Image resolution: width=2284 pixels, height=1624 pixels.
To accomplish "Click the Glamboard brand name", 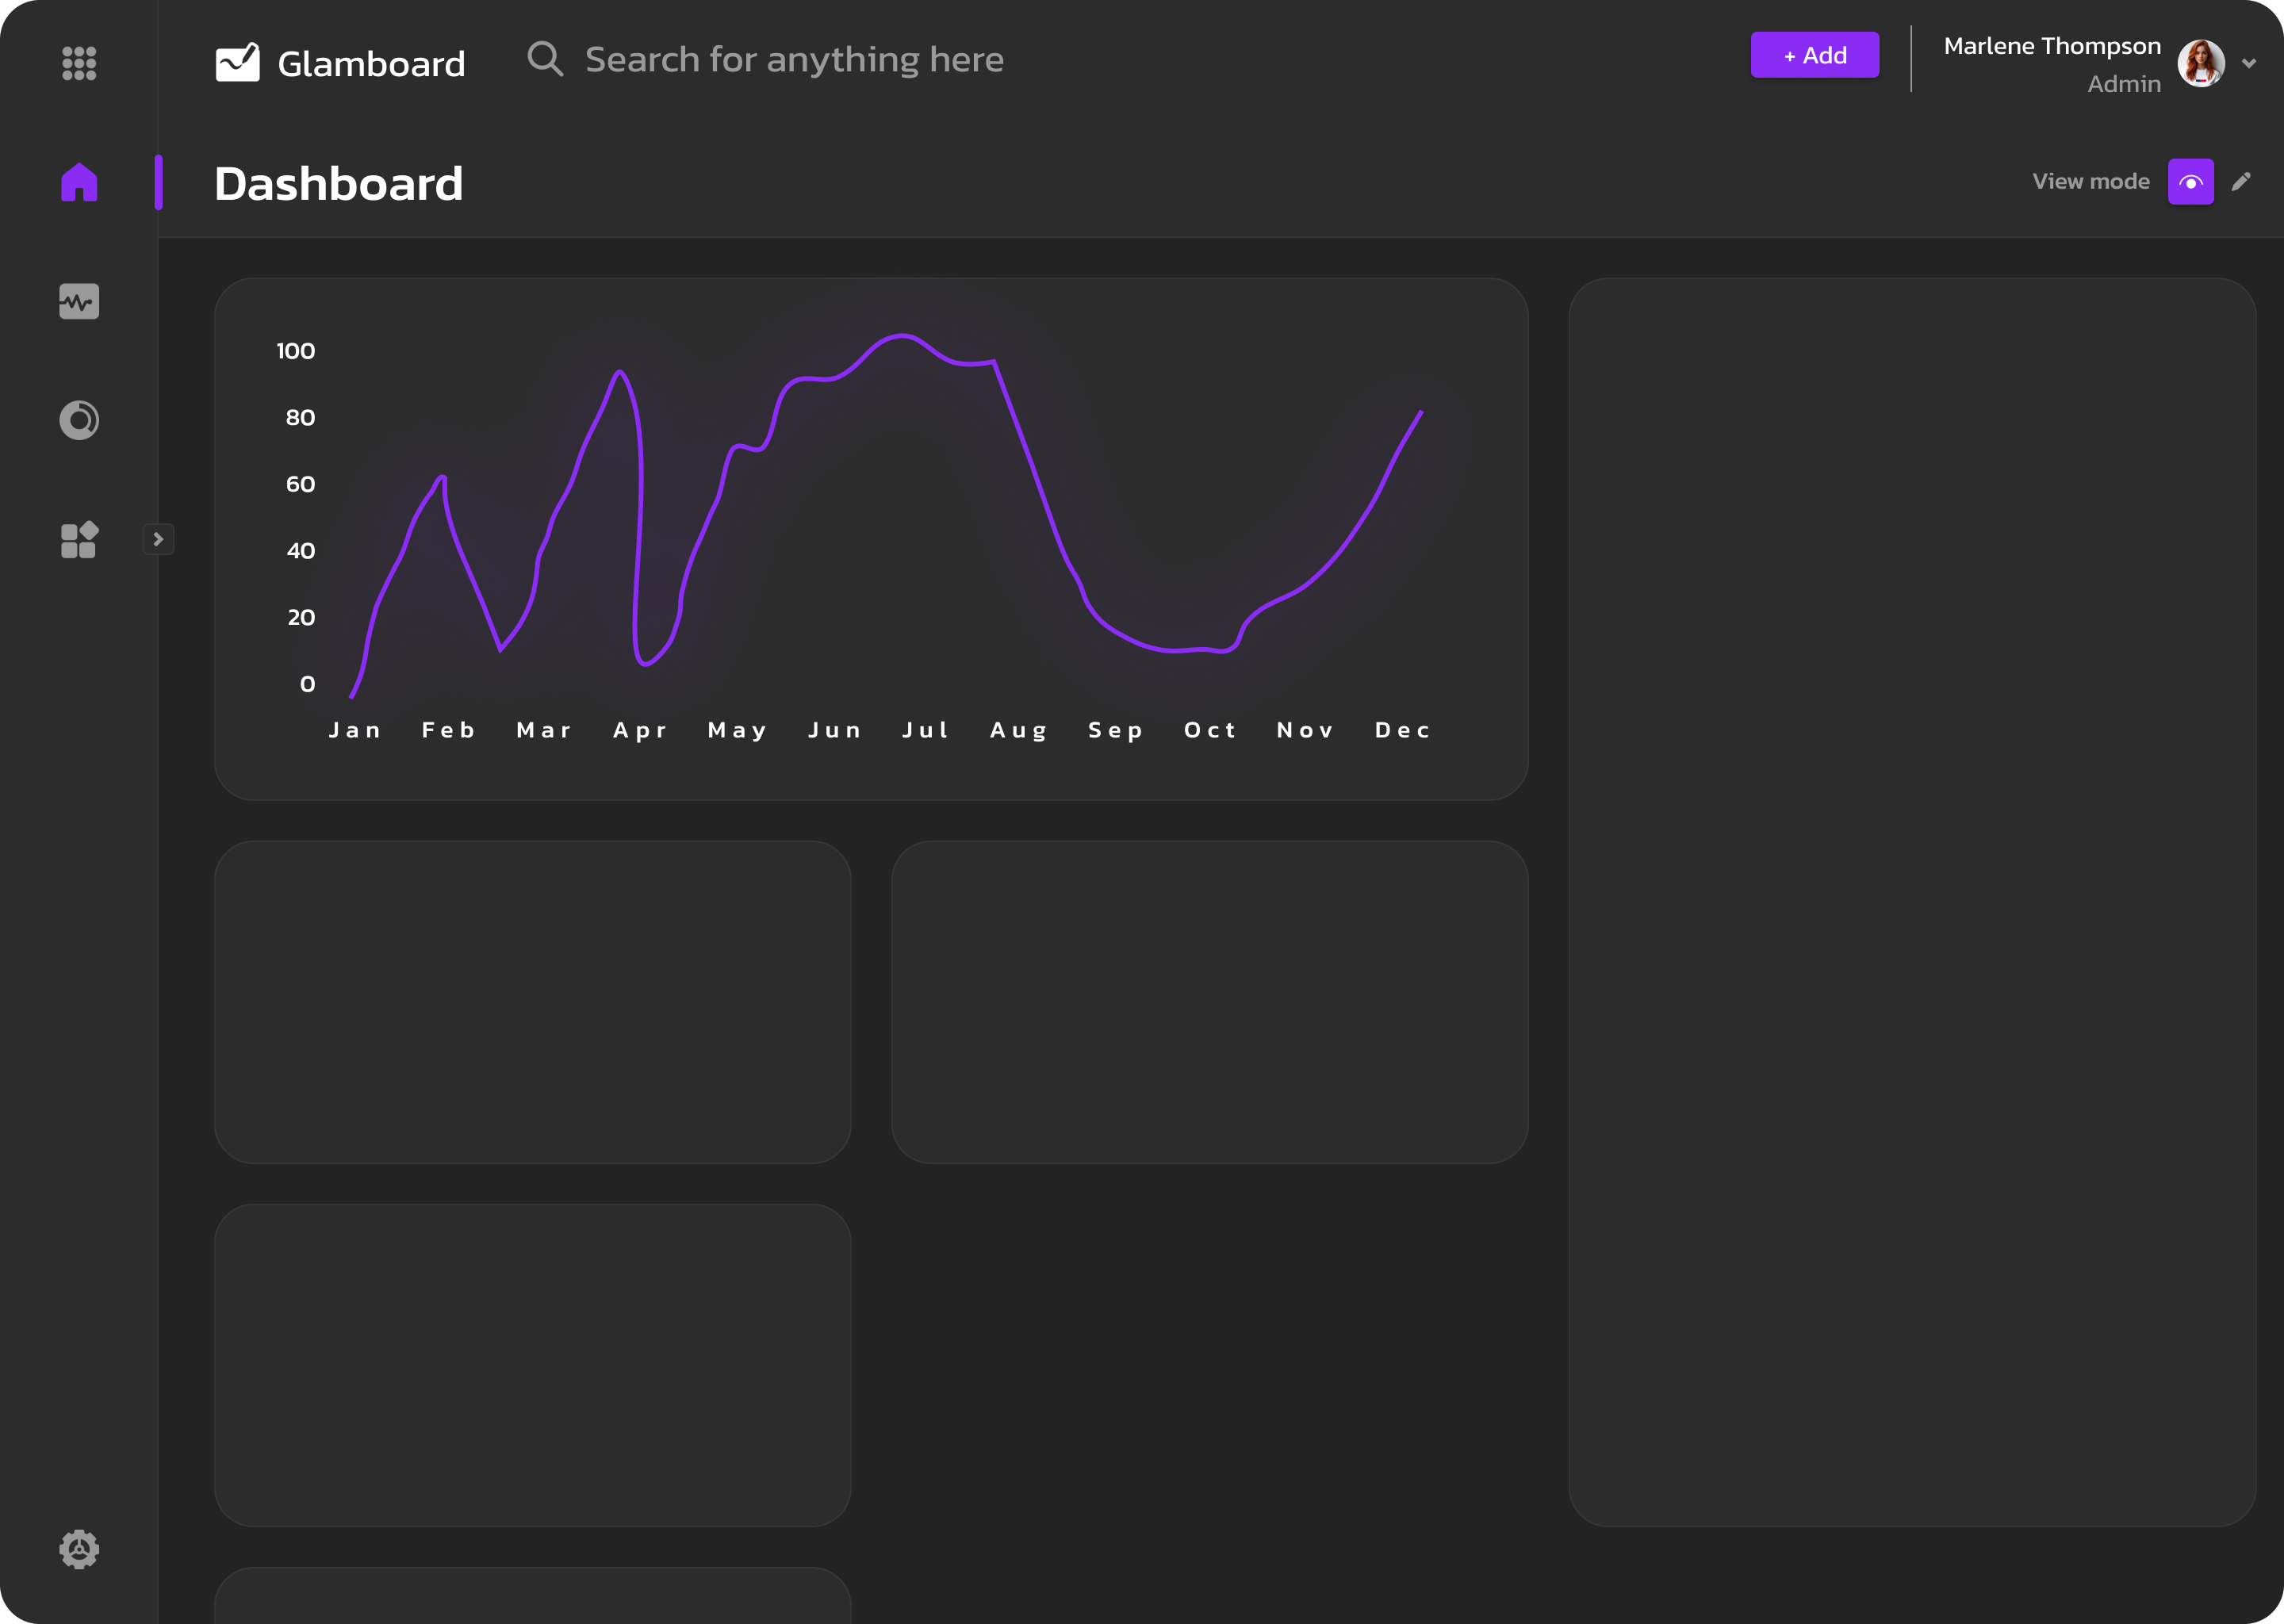I will 371,64.
